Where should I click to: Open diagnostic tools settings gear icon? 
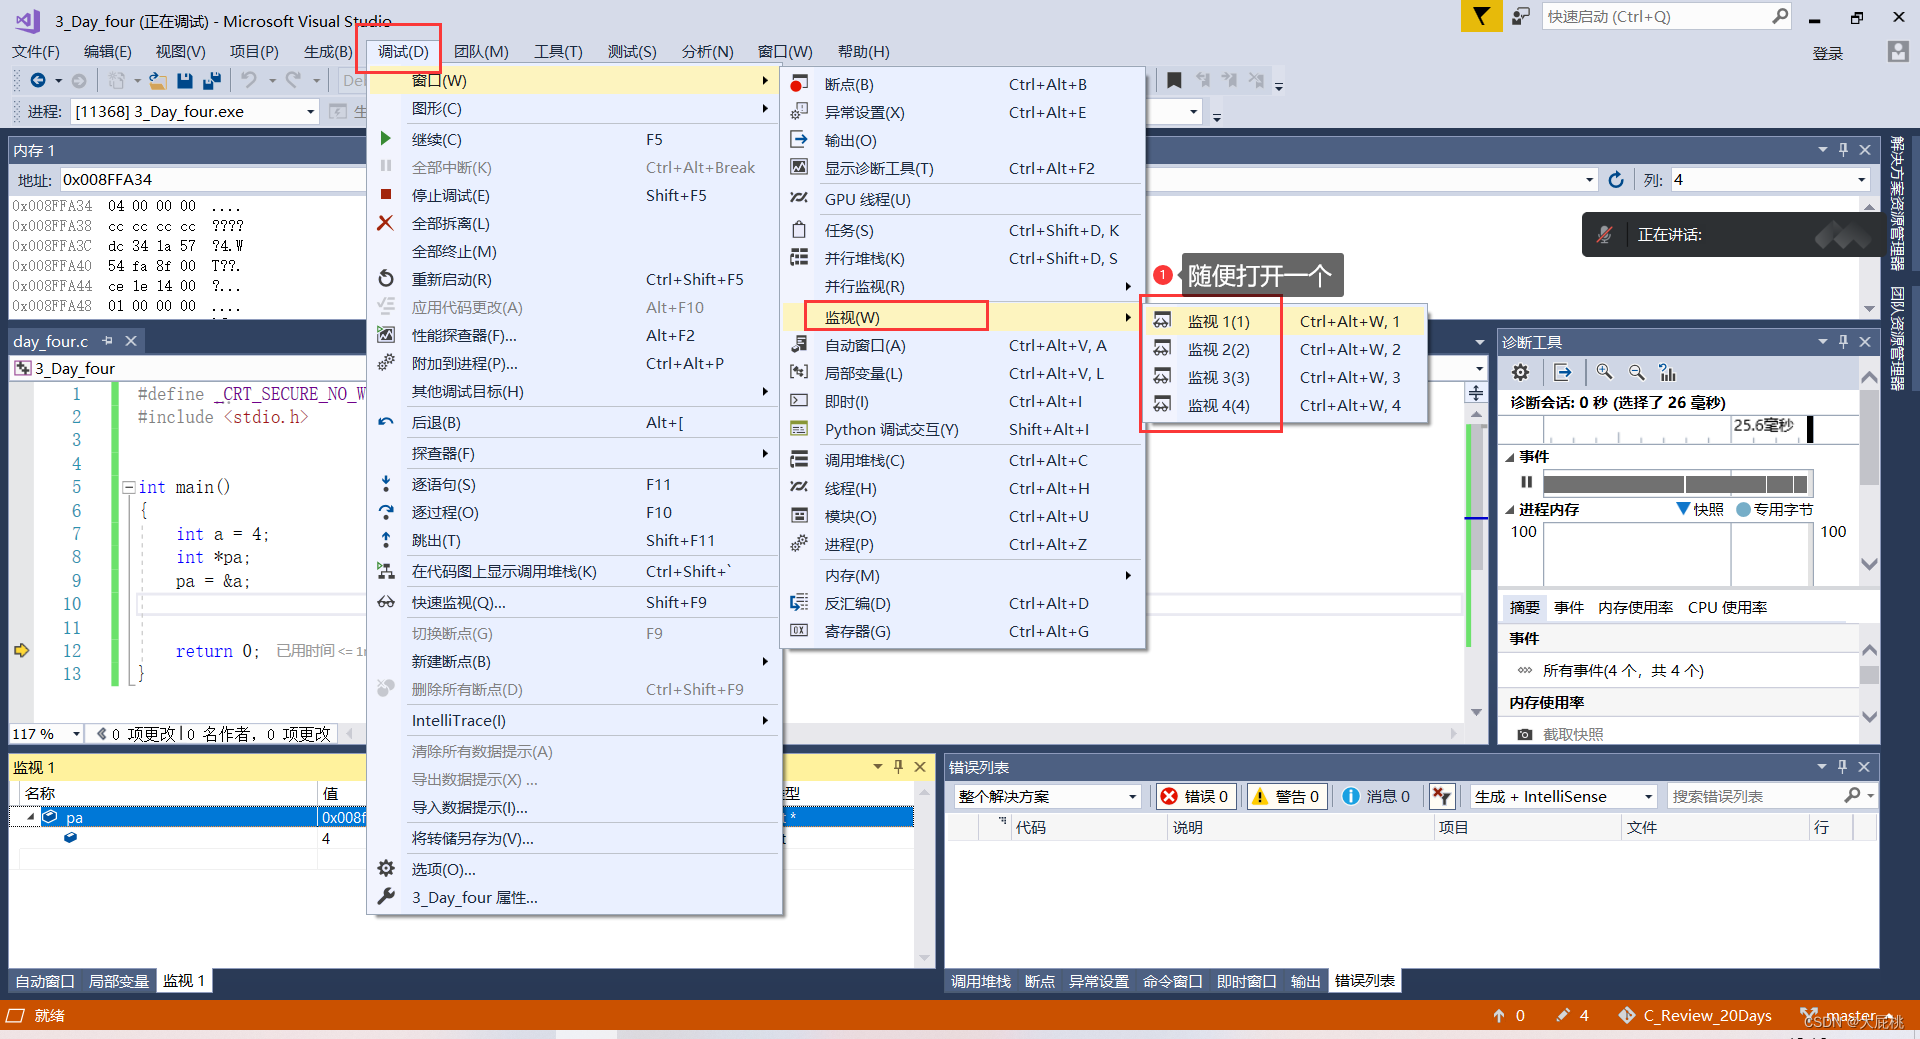1520,372
